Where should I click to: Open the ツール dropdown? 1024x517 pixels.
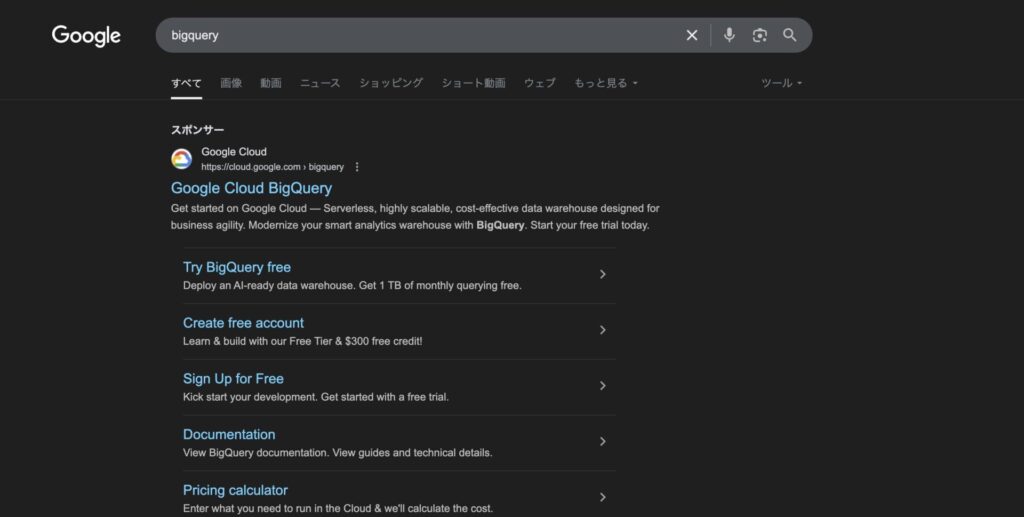(781, 83)
